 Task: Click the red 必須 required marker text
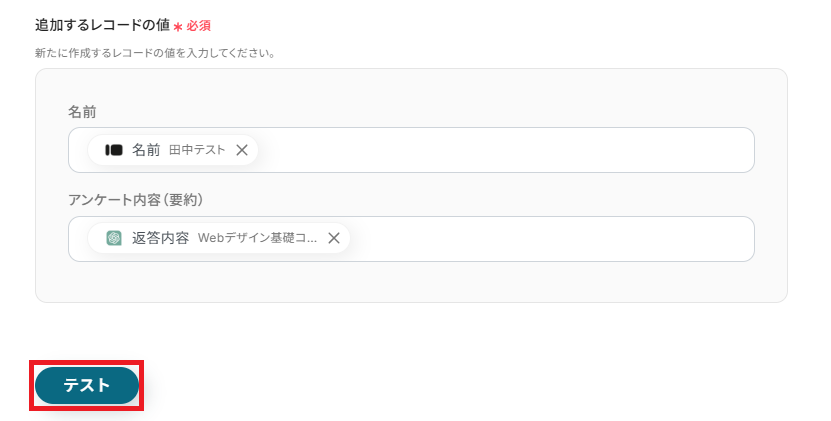(x=198, y=25)
